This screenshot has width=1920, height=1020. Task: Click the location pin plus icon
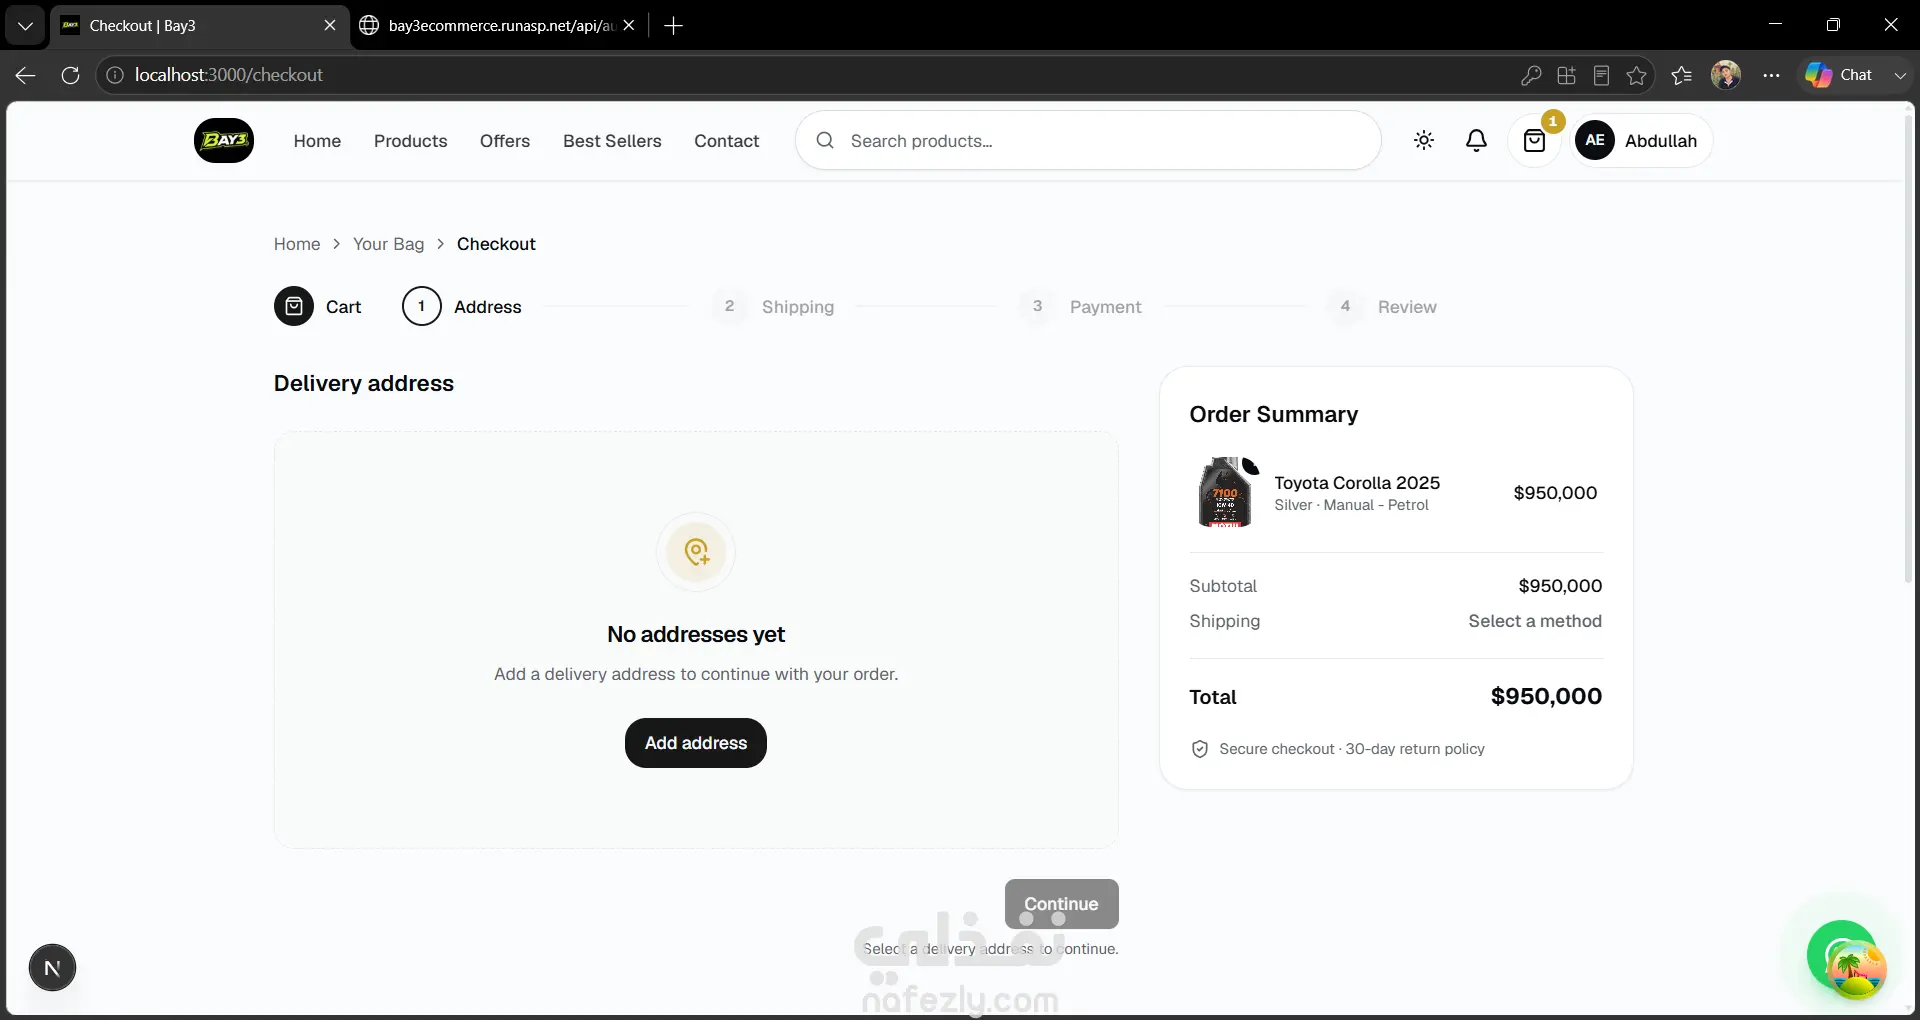(696, 552)
